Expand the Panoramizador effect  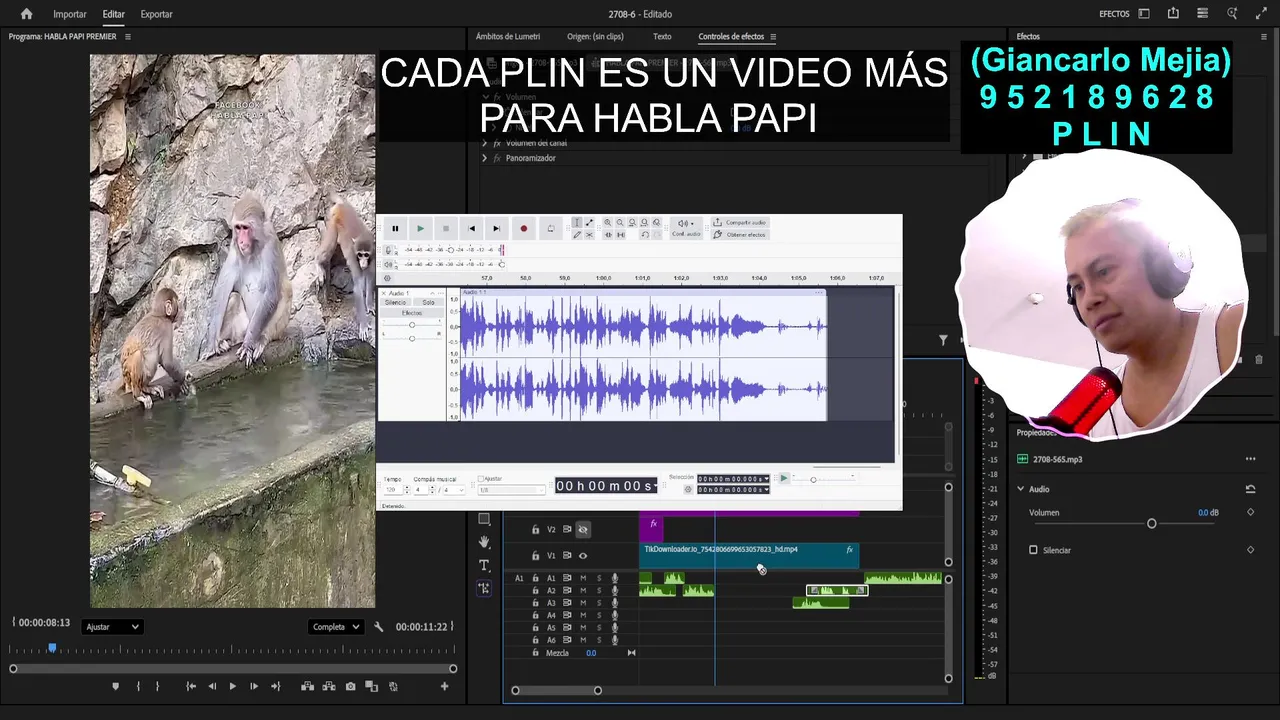click(485, 158)
